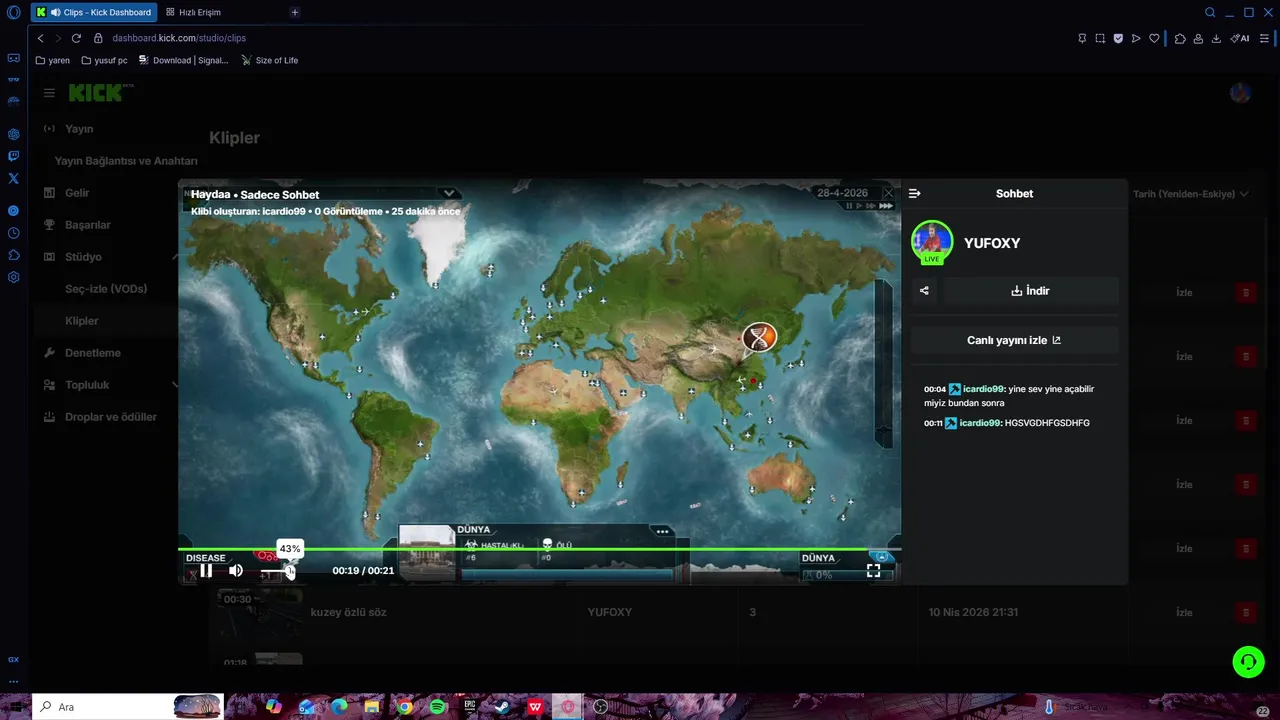Click the YUFOXY streamer avatar
Image resolution: width=1280 pixels, height=720 pixels.
[932, 242]
